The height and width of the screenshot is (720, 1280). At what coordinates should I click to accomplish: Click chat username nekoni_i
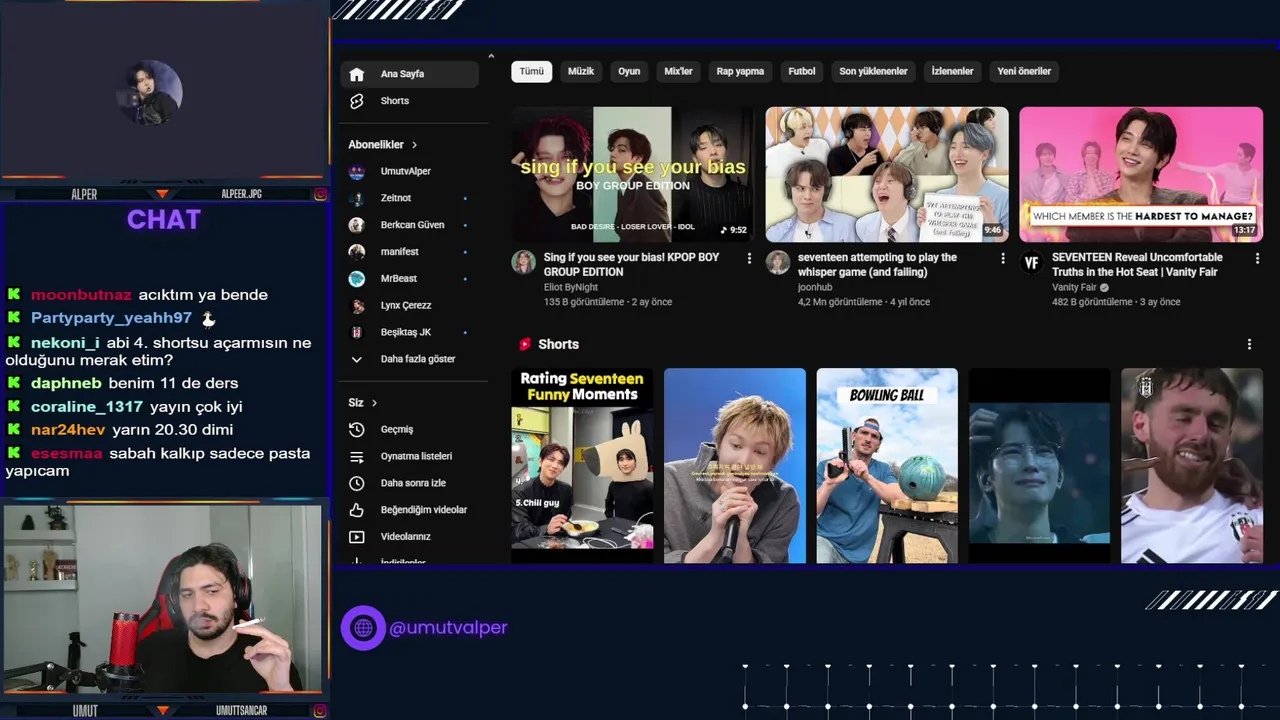(x=65, y=343)
